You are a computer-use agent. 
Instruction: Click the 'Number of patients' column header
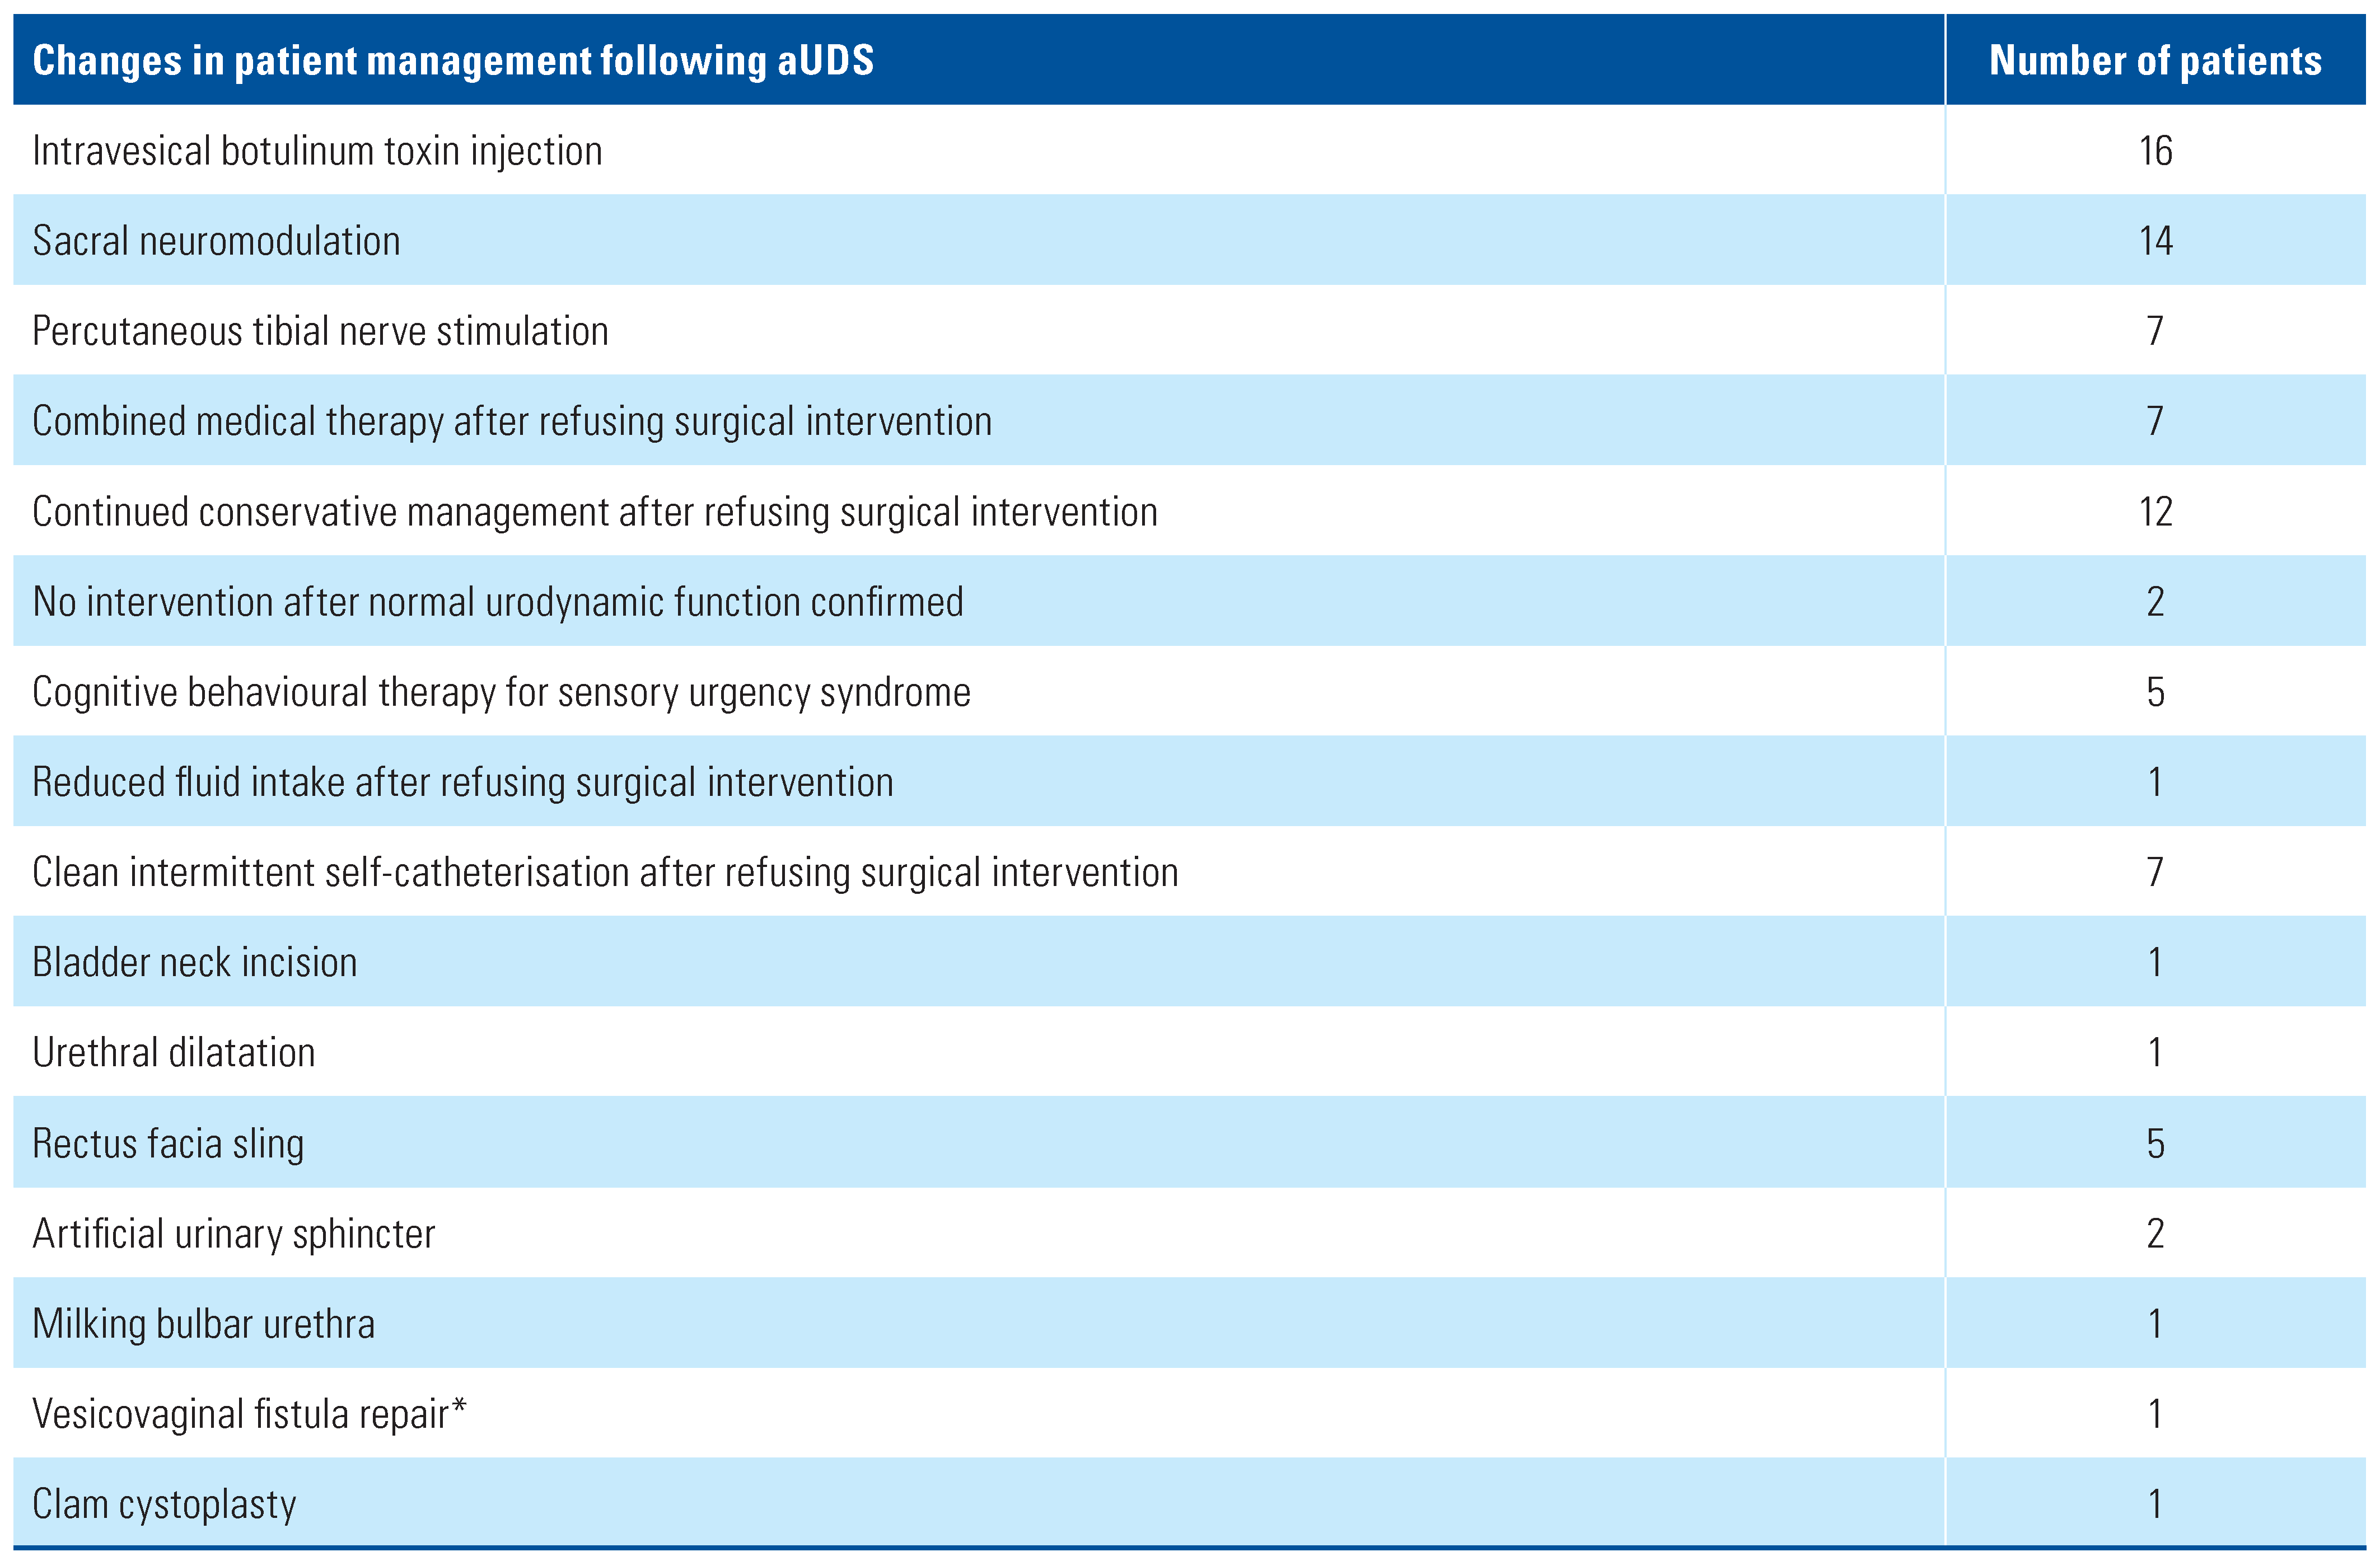tap(2155, 60)
